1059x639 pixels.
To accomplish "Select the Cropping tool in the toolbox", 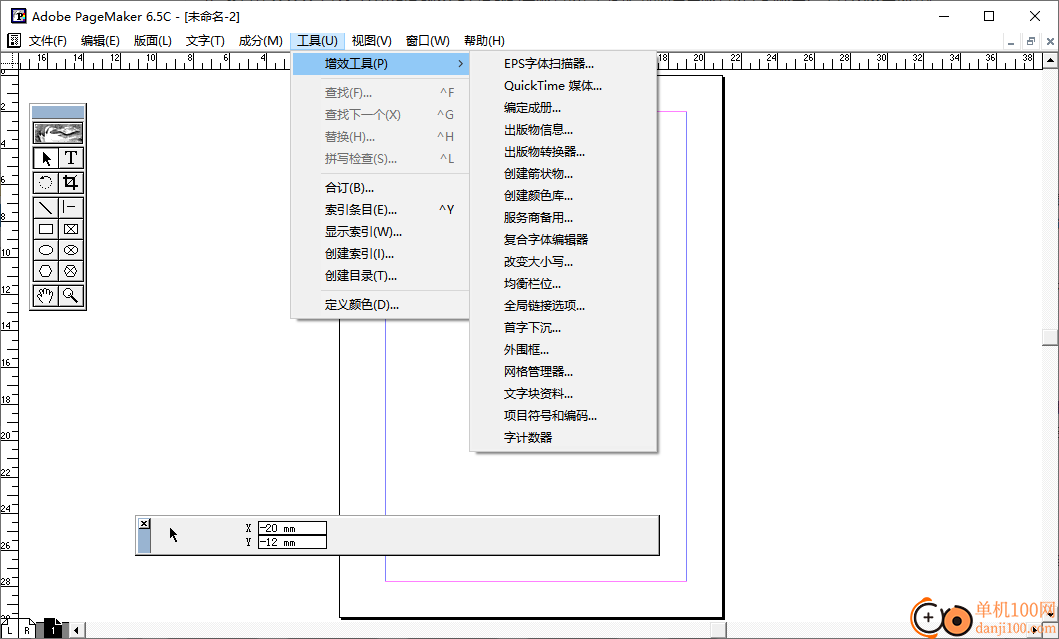I will (71, 182).
